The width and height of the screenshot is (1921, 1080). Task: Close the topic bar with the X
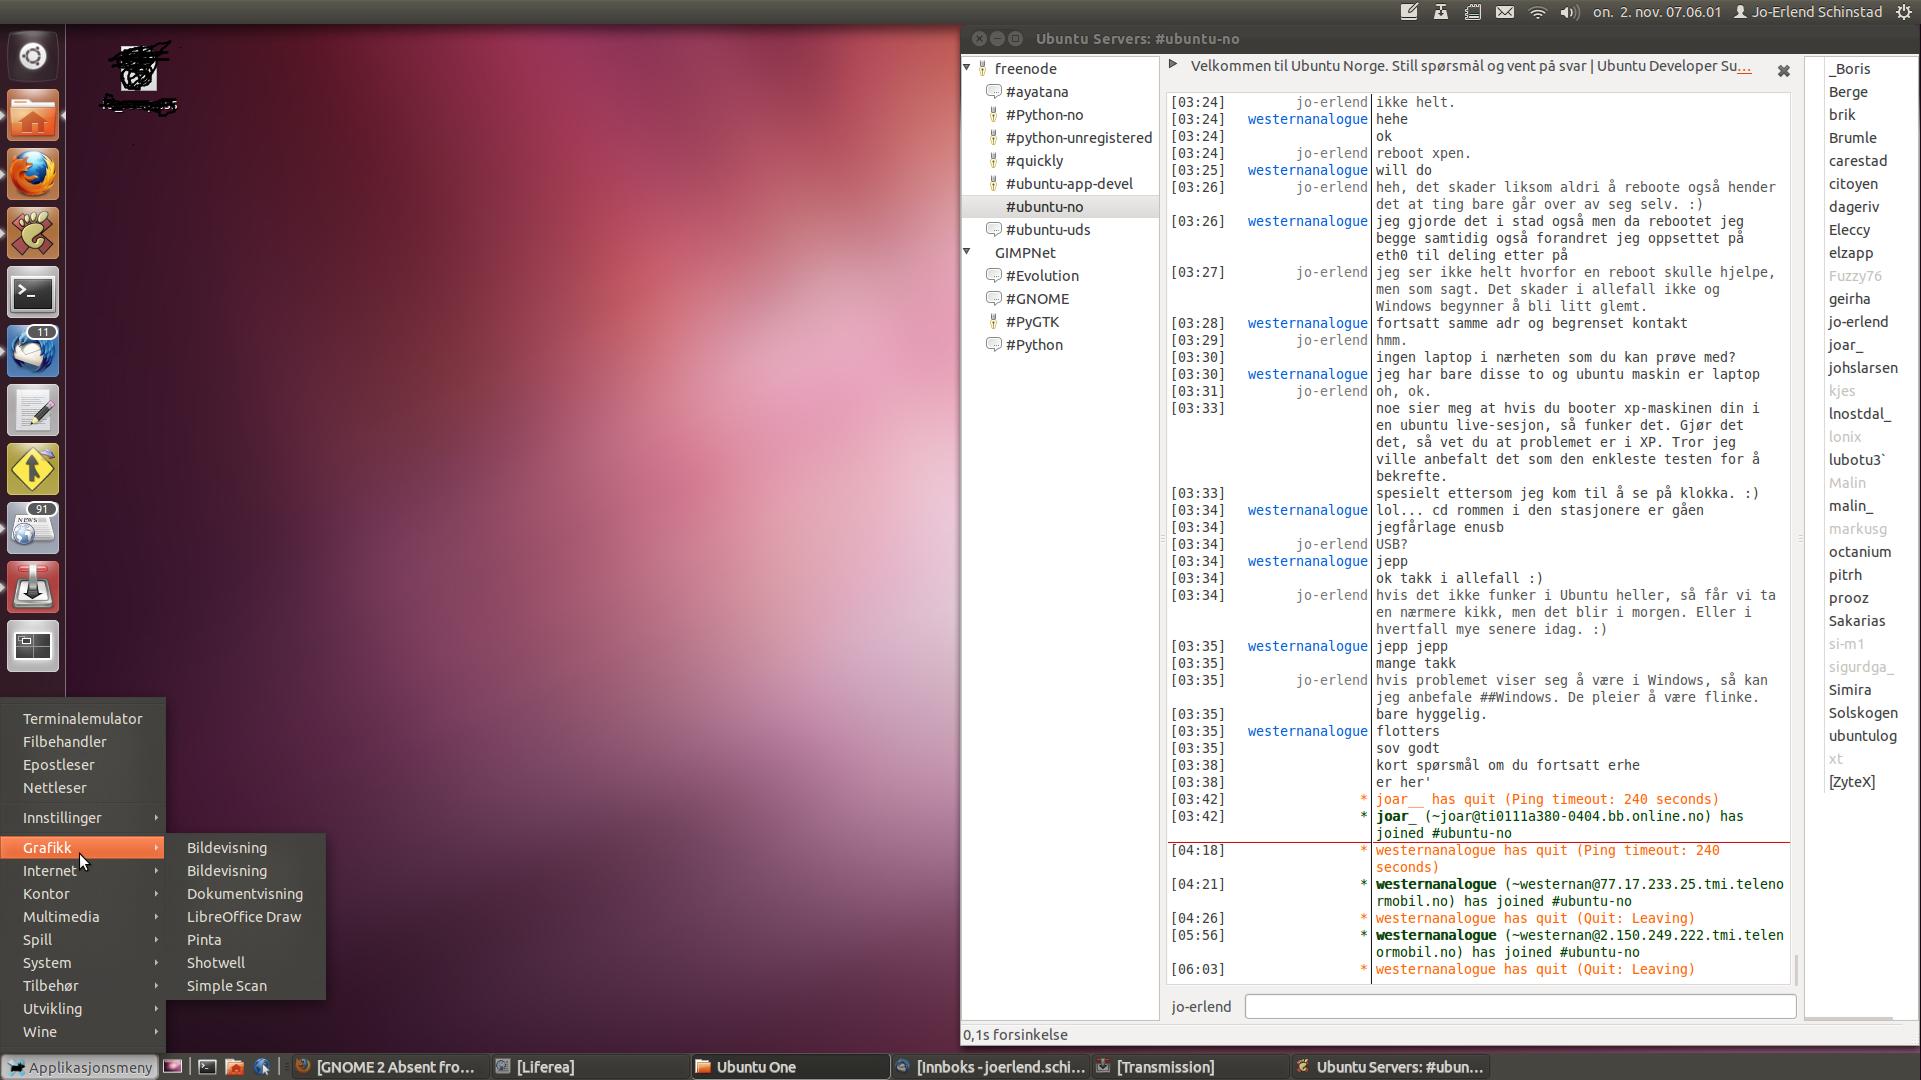tap(1783, 71)
